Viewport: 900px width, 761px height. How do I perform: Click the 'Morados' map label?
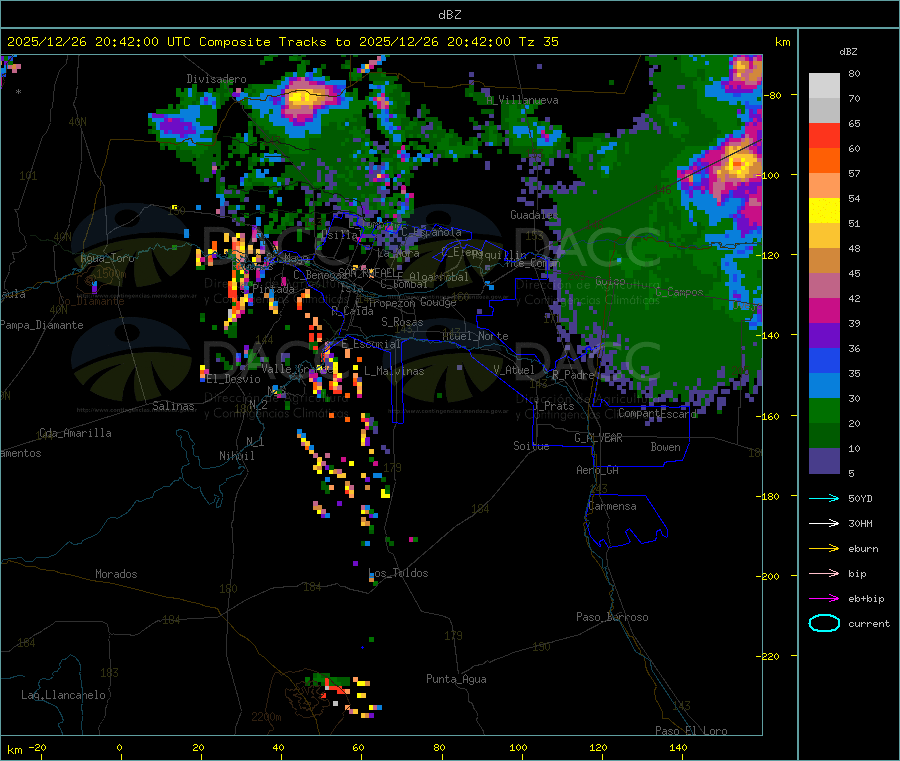pos(116,574)
